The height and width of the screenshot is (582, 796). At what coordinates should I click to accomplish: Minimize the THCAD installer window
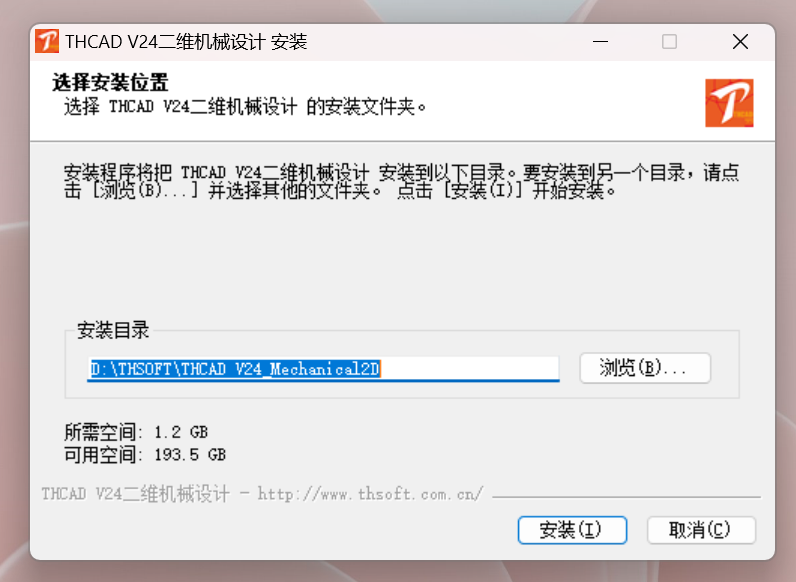click(x=601, y=41)
